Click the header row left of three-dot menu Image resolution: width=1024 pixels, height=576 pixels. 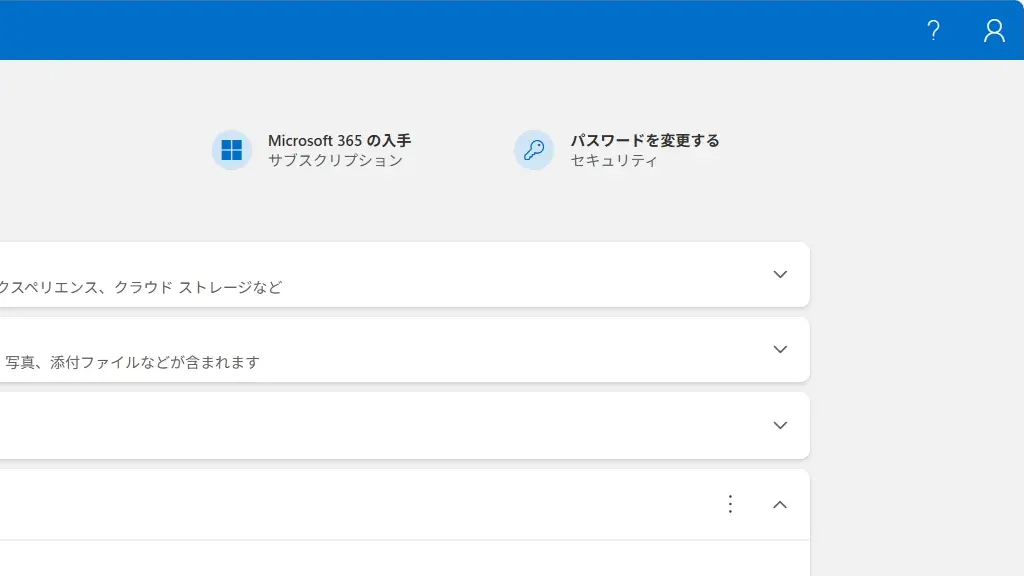click(x=350, y=505)
